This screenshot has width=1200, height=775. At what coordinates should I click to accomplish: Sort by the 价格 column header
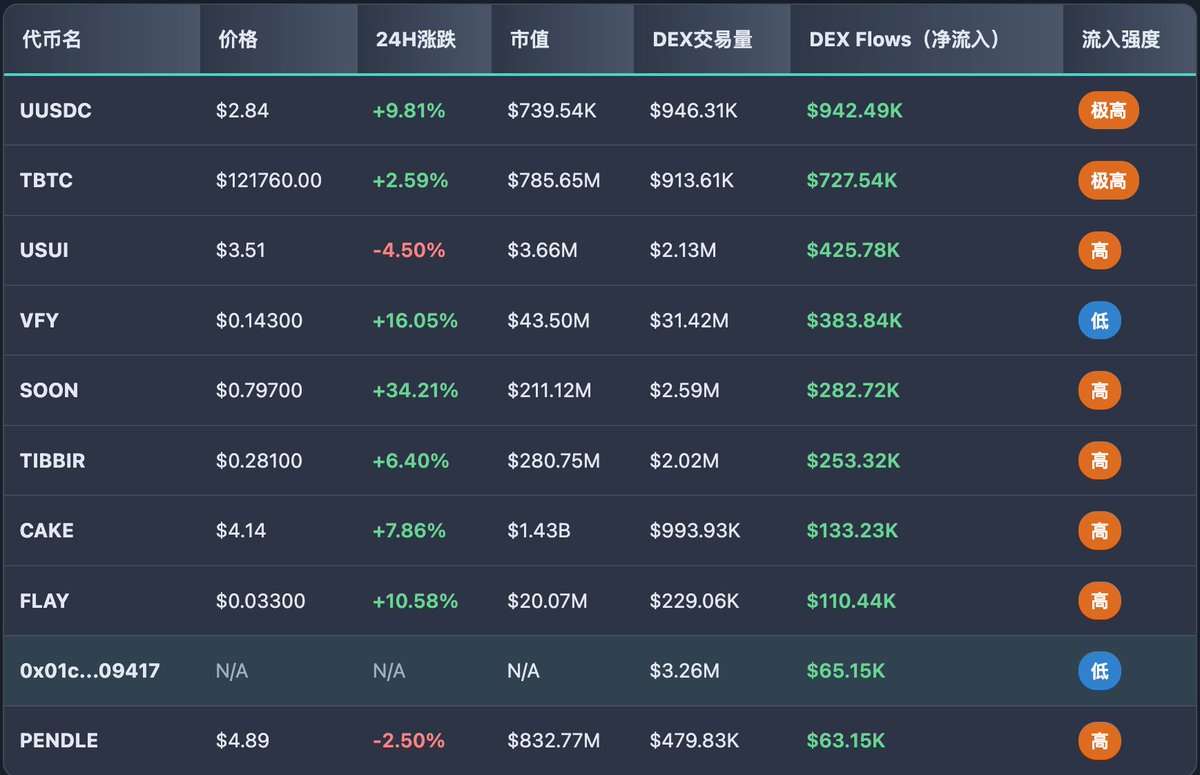(x=238, y=40)
